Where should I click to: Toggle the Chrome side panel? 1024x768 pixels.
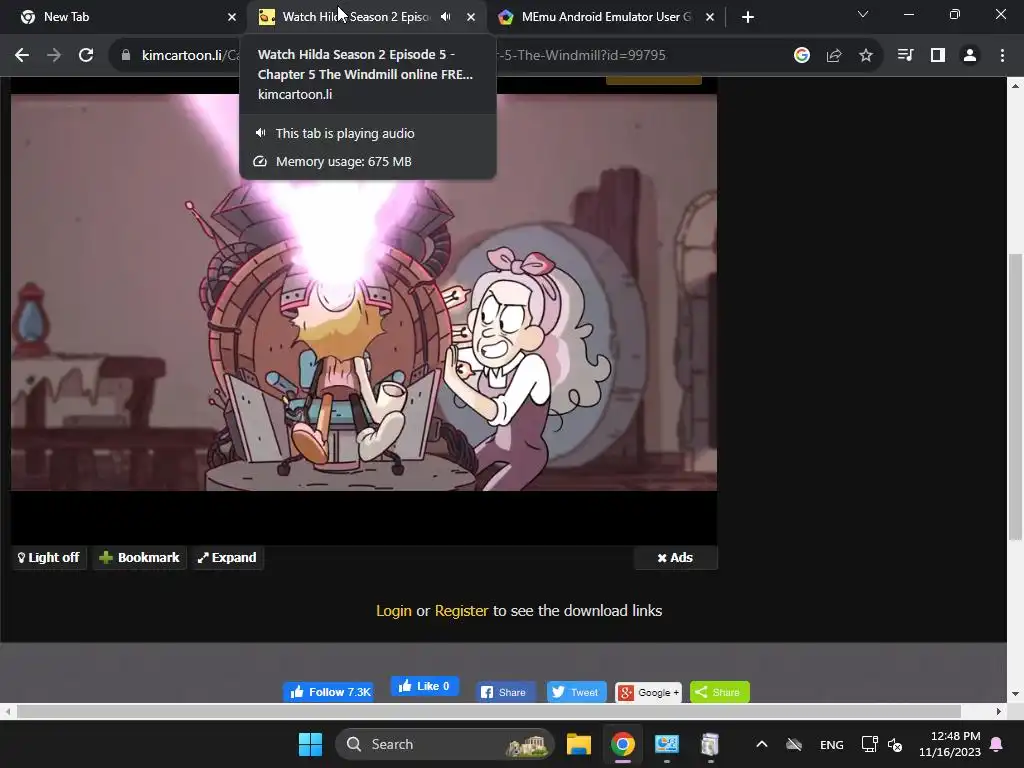(938, 56)
